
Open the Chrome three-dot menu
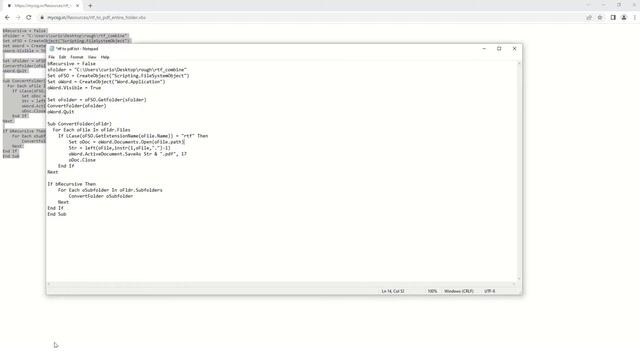tap(635, 18)
